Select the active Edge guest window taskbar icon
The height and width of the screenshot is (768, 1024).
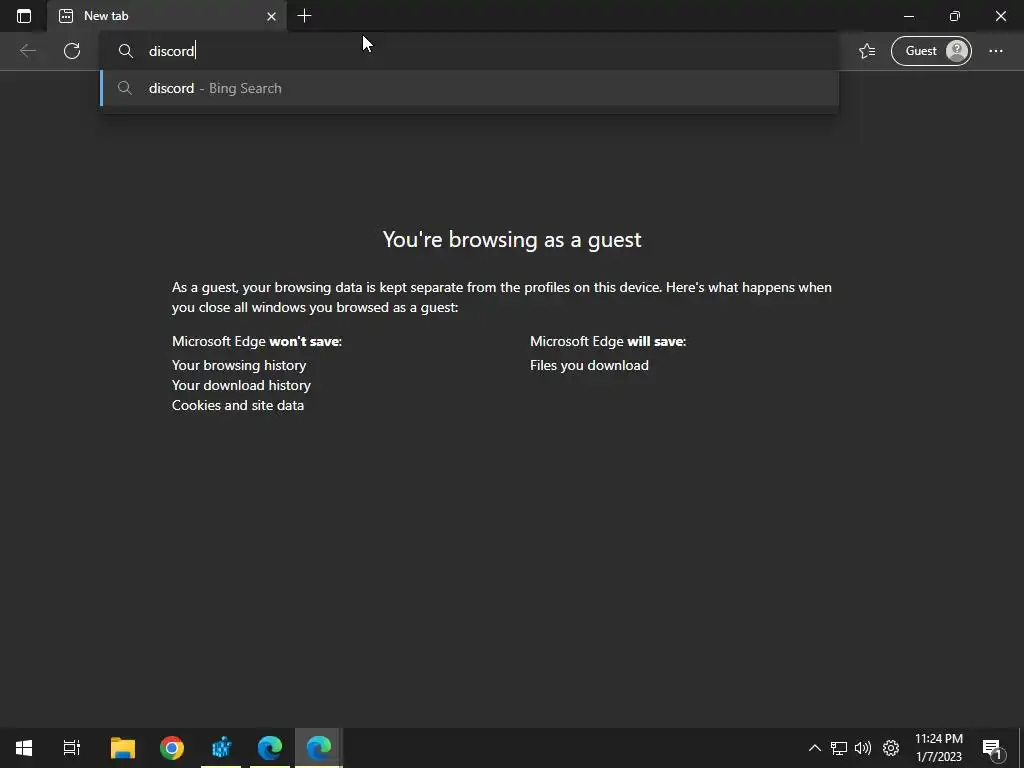[319, 748]
